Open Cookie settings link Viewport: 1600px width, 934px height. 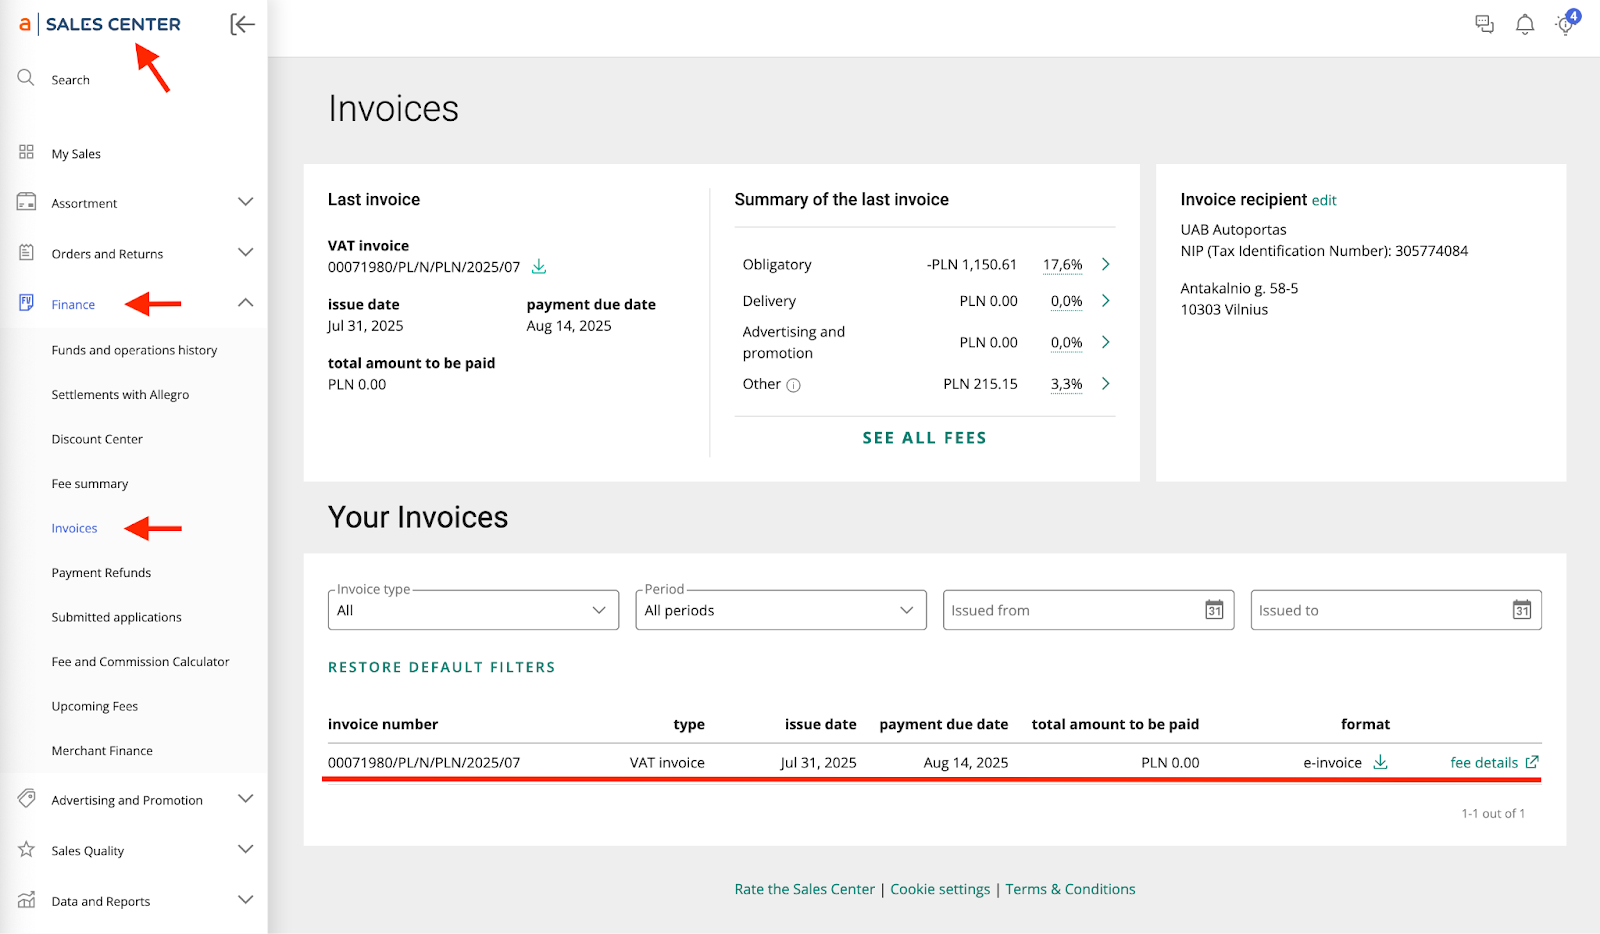pyautogui.click(x=940, y=889)
